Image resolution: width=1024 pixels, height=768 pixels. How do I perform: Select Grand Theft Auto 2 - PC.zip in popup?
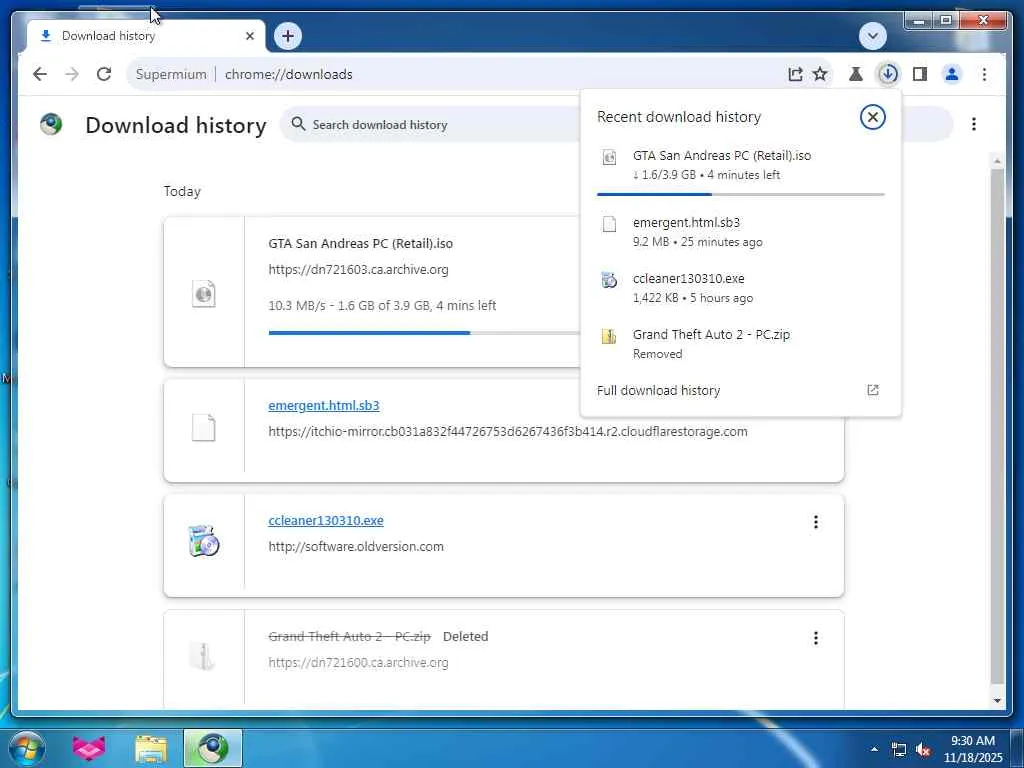741,344
